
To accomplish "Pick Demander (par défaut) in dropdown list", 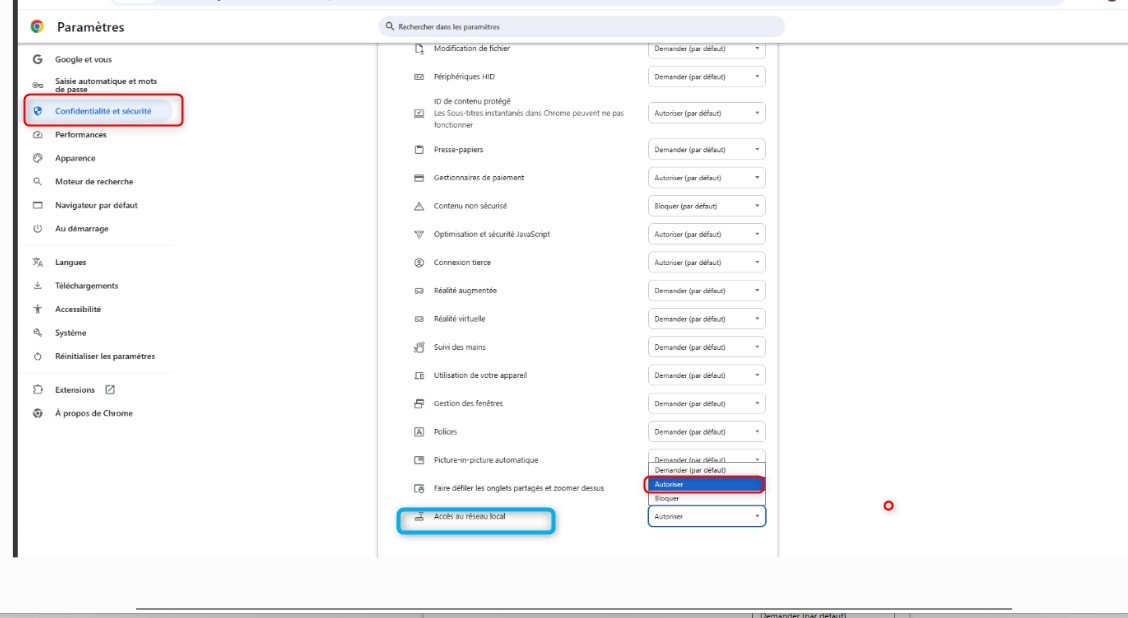I will pos(704,470).
